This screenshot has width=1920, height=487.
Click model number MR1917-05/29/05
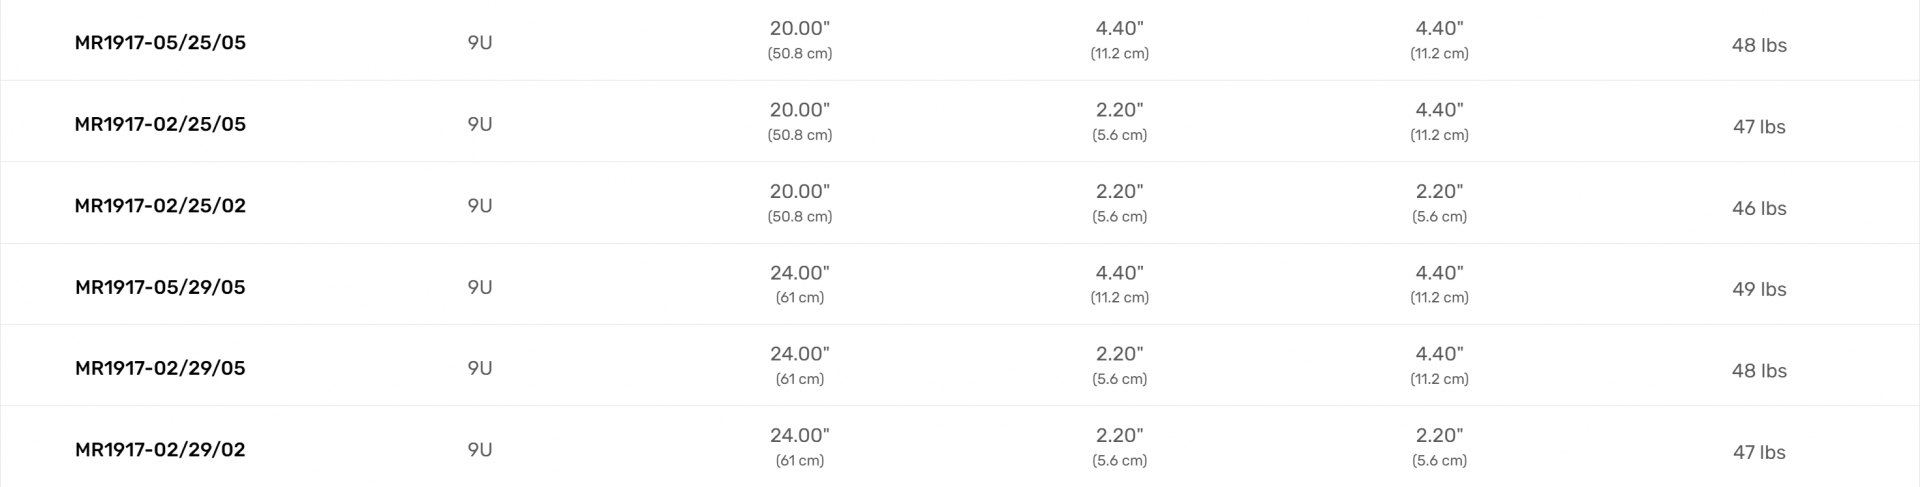pyautogui.click(x=160, y=287)
